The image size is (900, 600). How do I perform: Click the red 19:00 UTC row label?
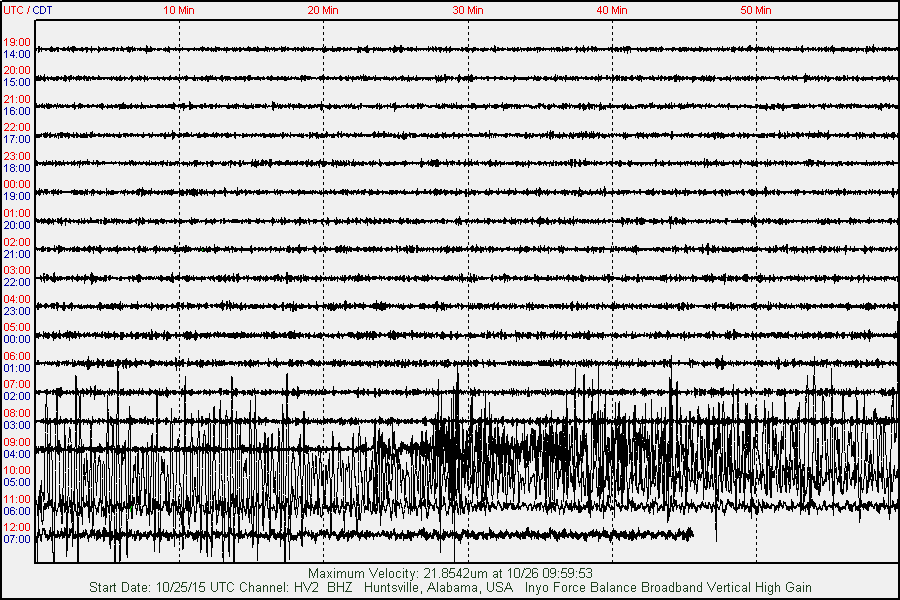coord(17,42)
